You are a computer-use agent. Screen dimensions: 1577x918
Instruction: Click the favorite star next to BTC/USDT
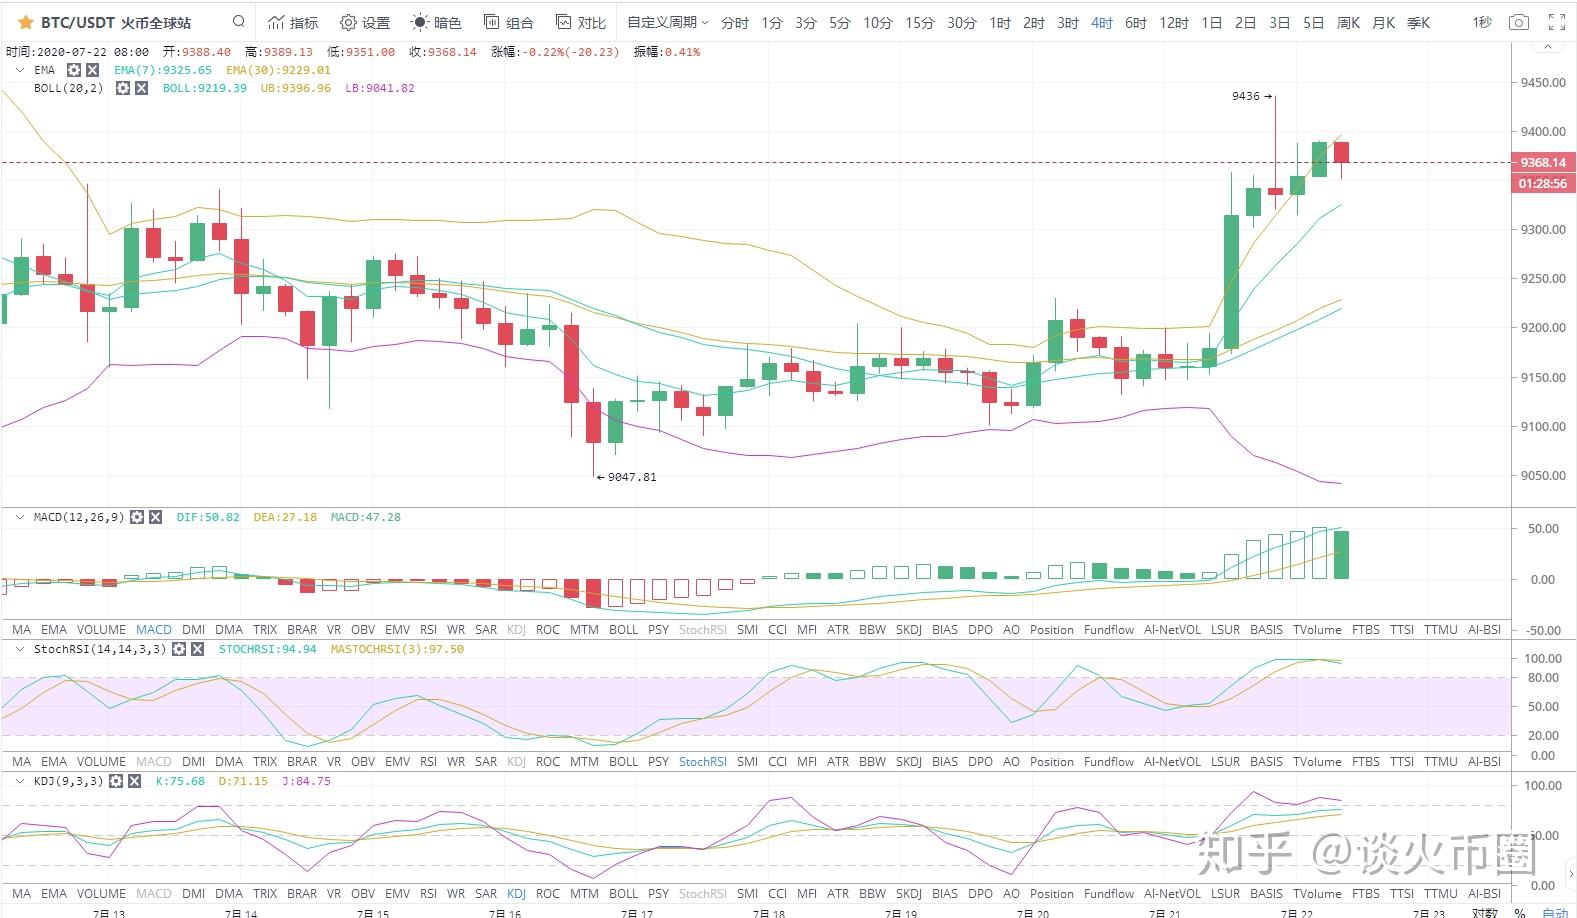point(26,22)
